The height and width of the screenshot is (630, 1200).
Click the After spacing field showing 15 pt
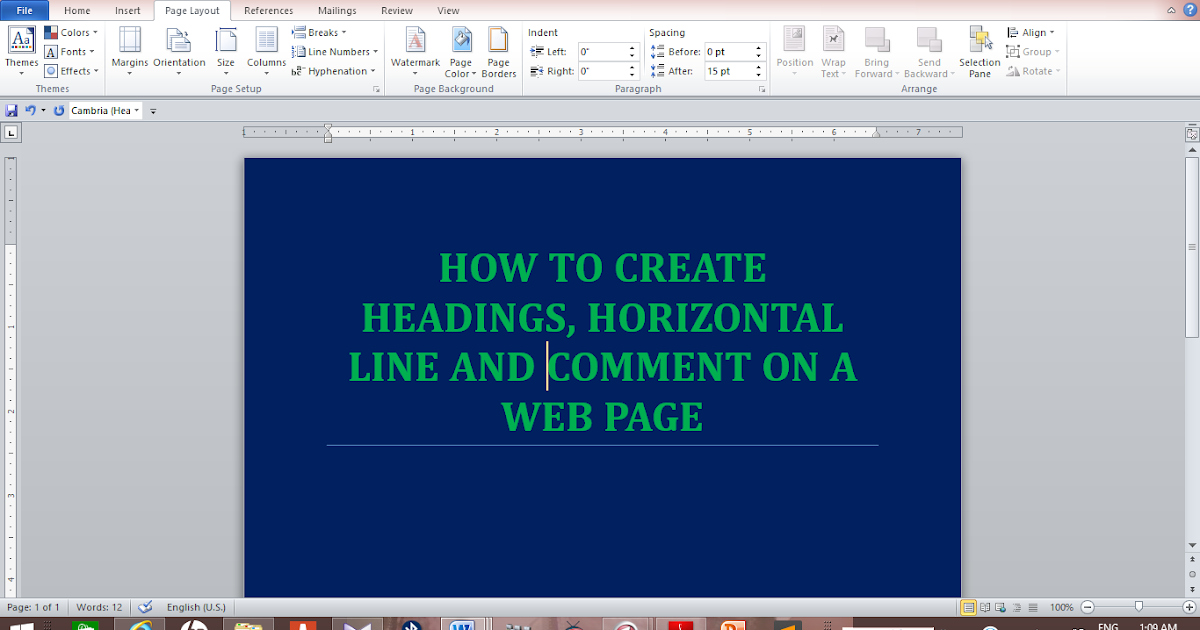click(x=727, y=70)
